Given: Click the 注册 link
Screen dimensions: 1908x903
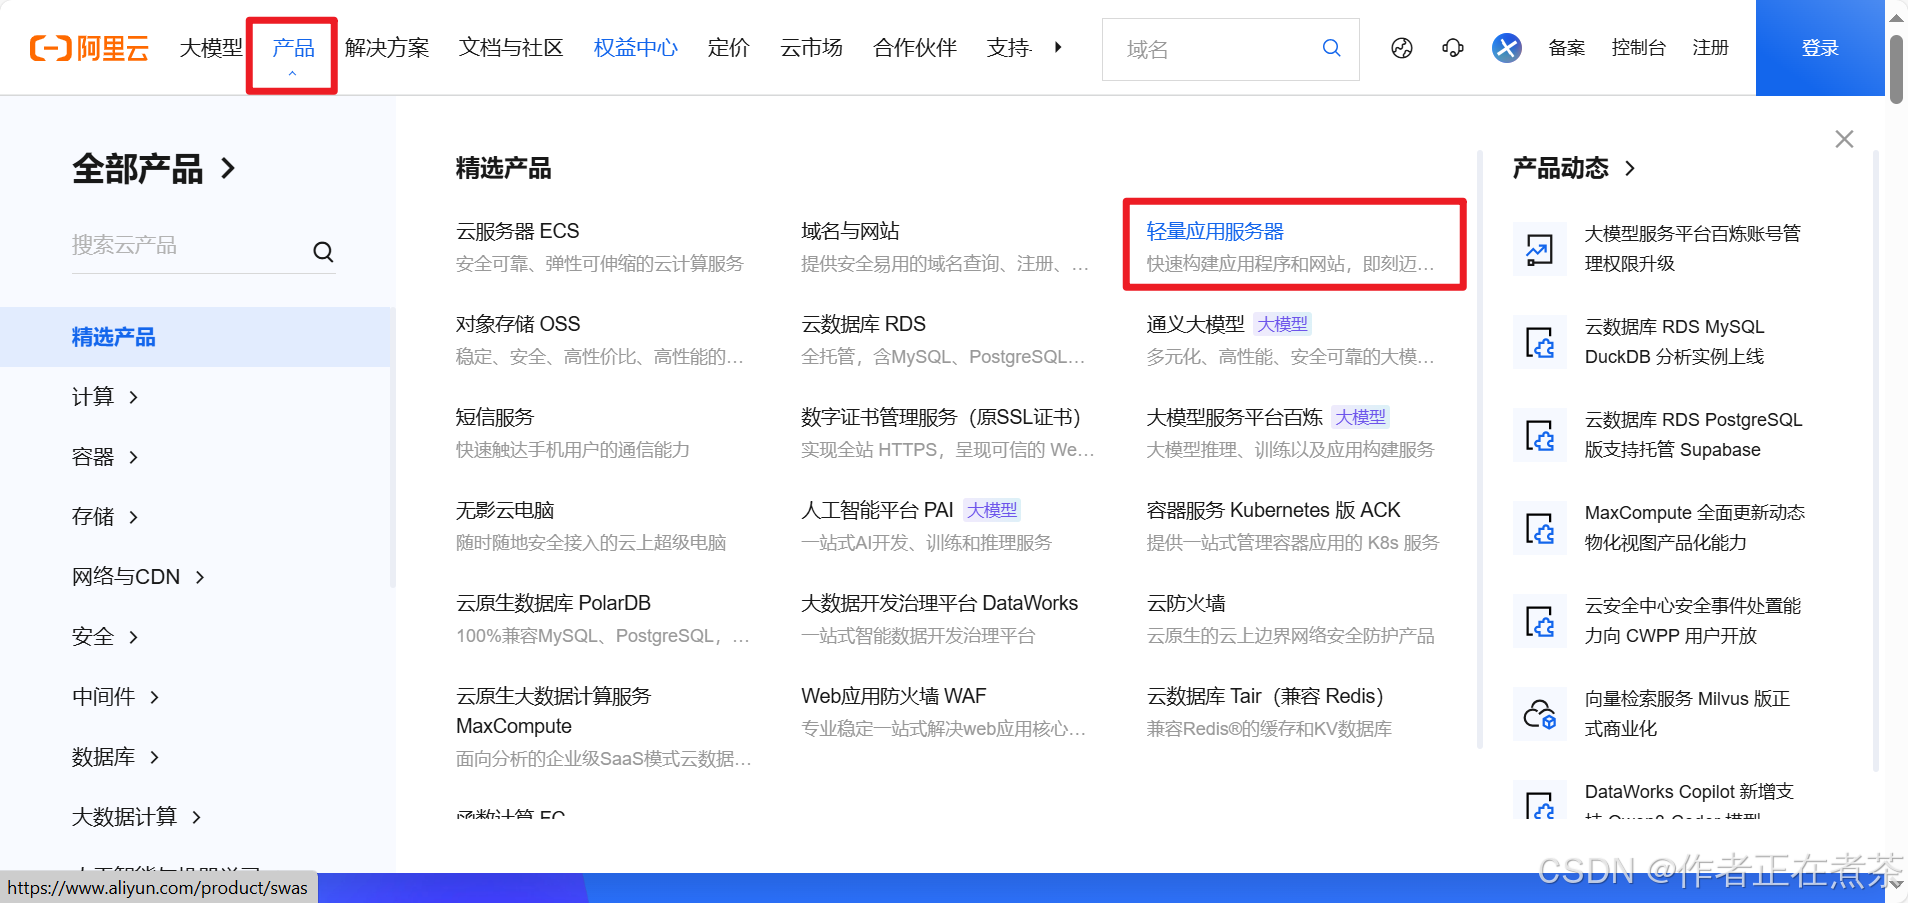Looking at the screenshot, I should click(x=1710, y=48).
